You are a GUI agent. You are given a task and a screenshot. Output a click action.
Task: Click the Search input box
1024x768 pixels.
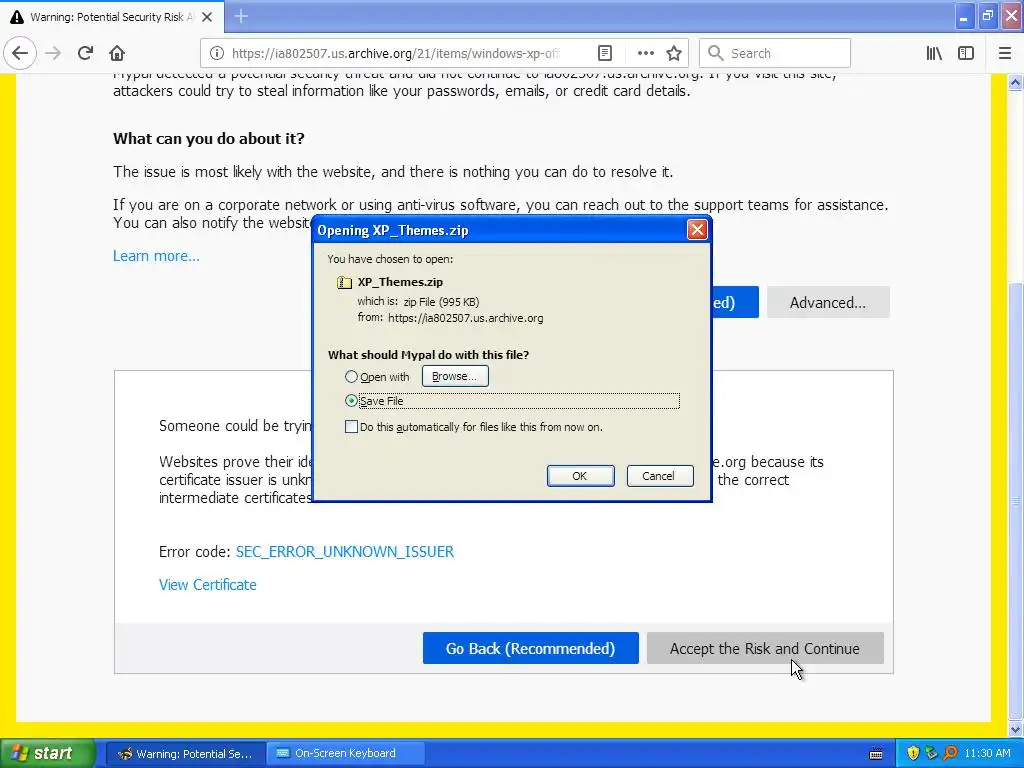click(775, 53)
